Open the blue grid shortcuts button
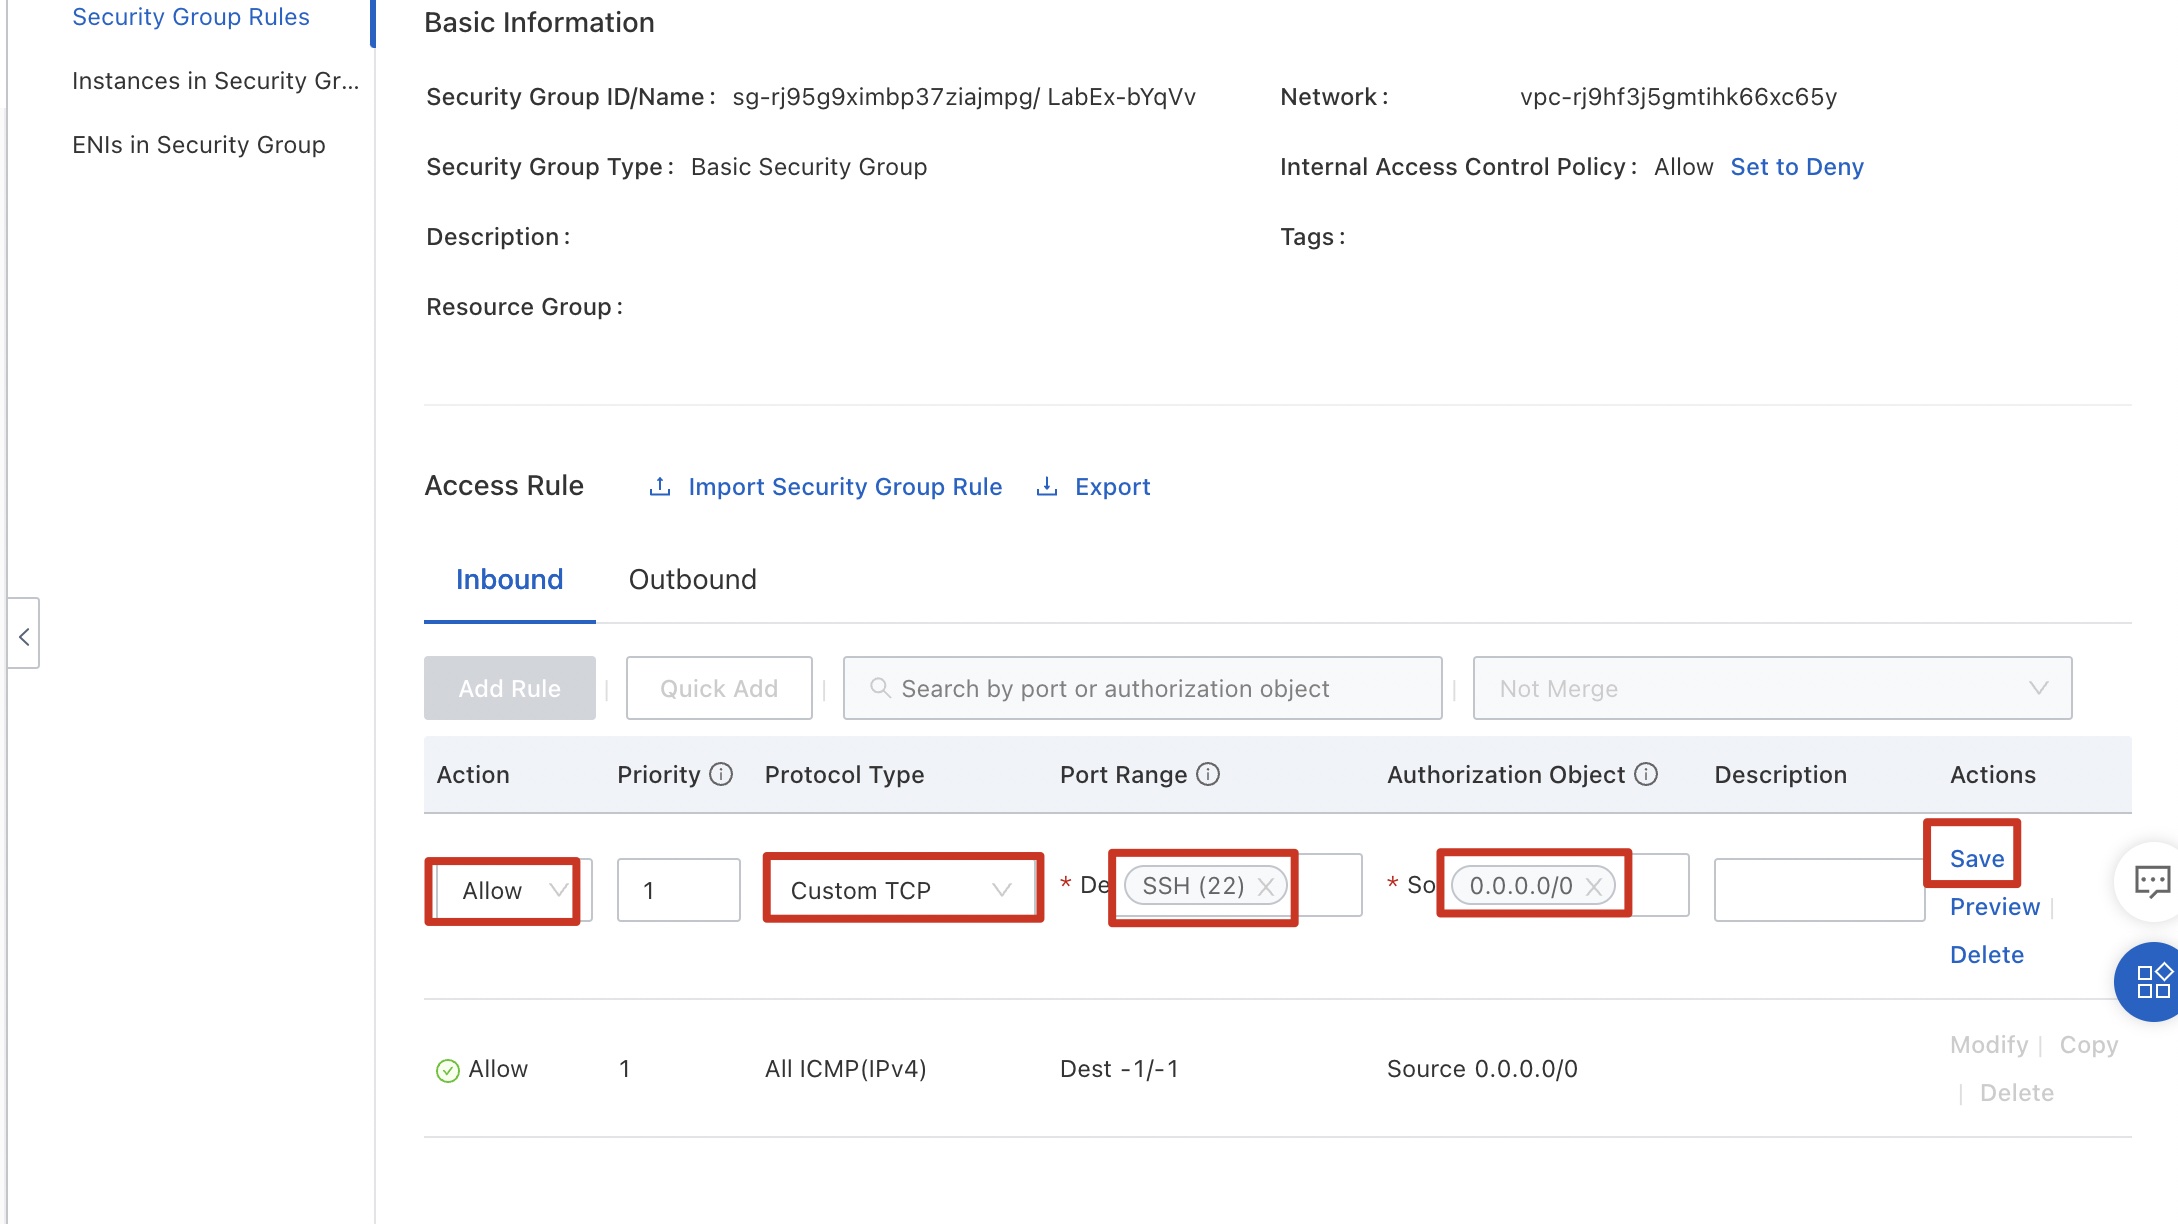Image resolution: width=2178 pixels, height=1224 pixels. click(2152, 981)
